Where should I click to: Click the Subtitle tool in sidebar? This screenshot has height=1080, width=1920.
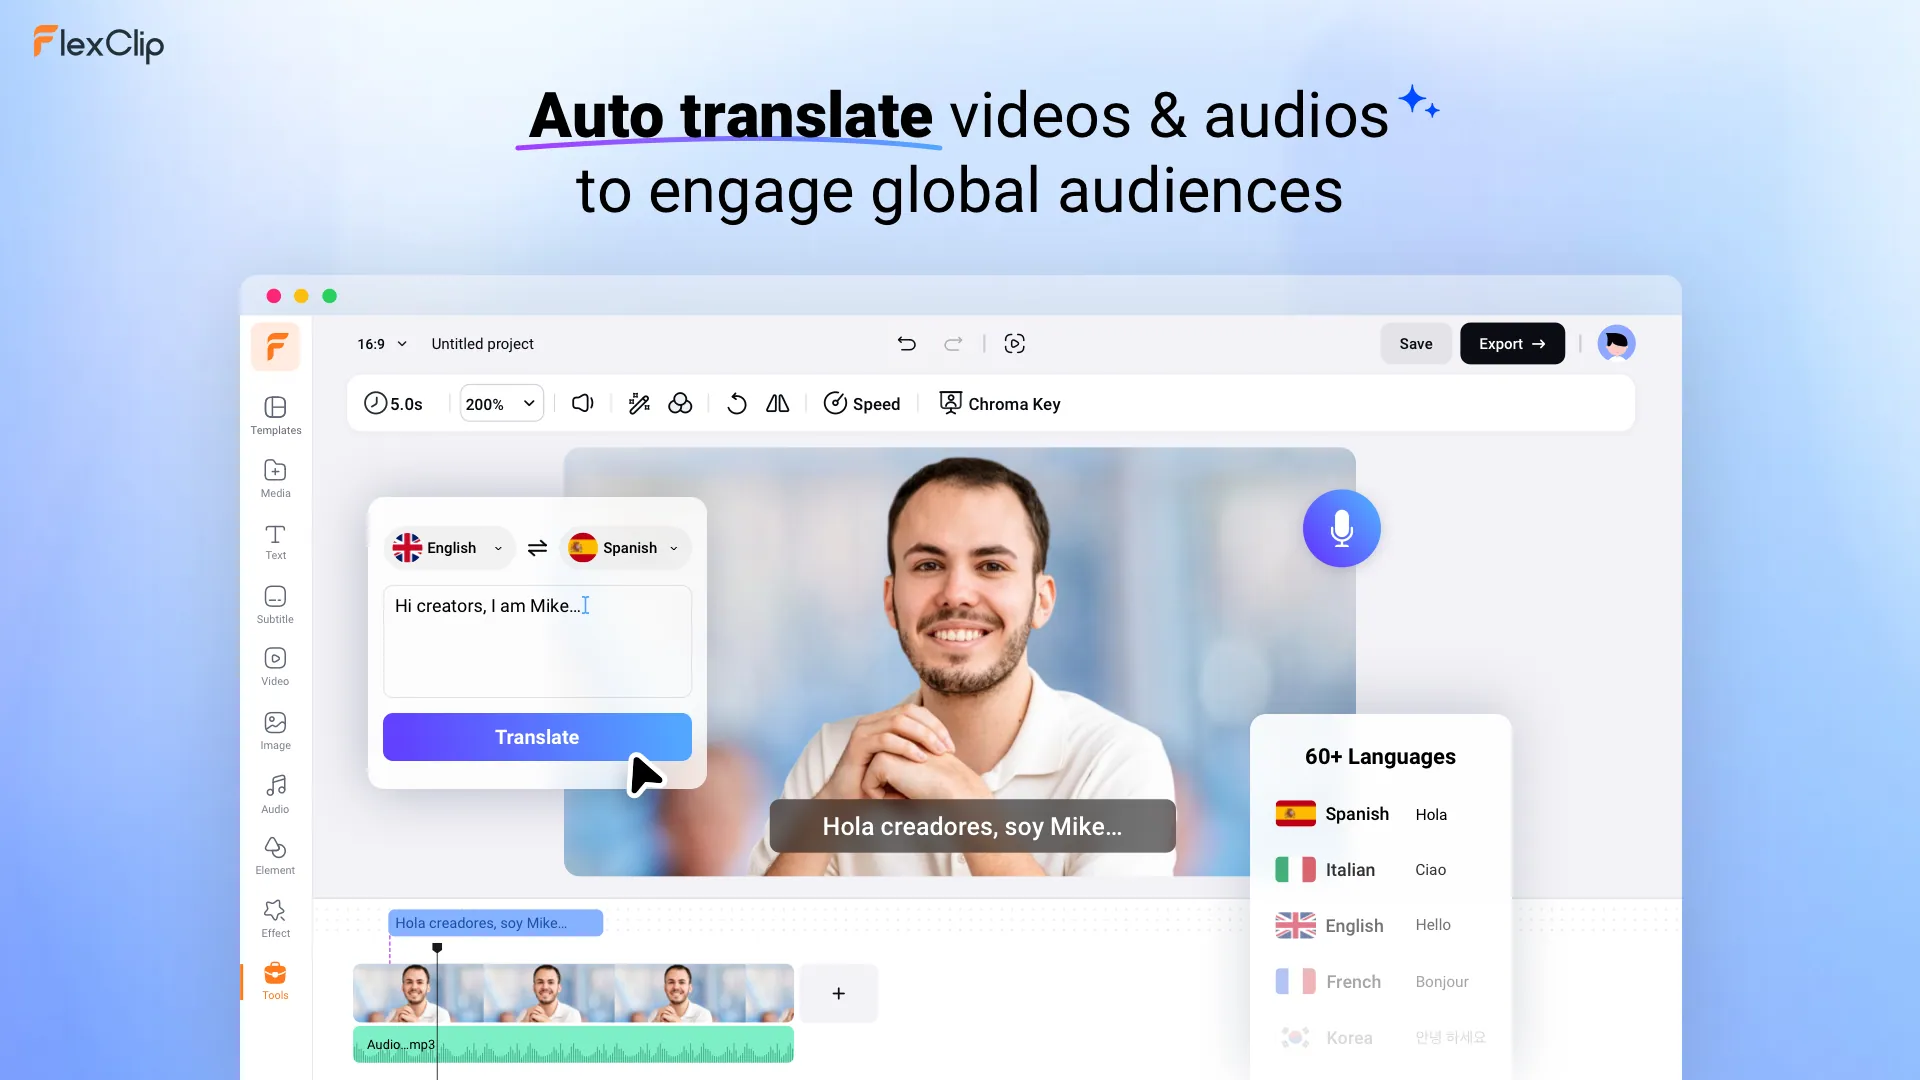[274, 604]
